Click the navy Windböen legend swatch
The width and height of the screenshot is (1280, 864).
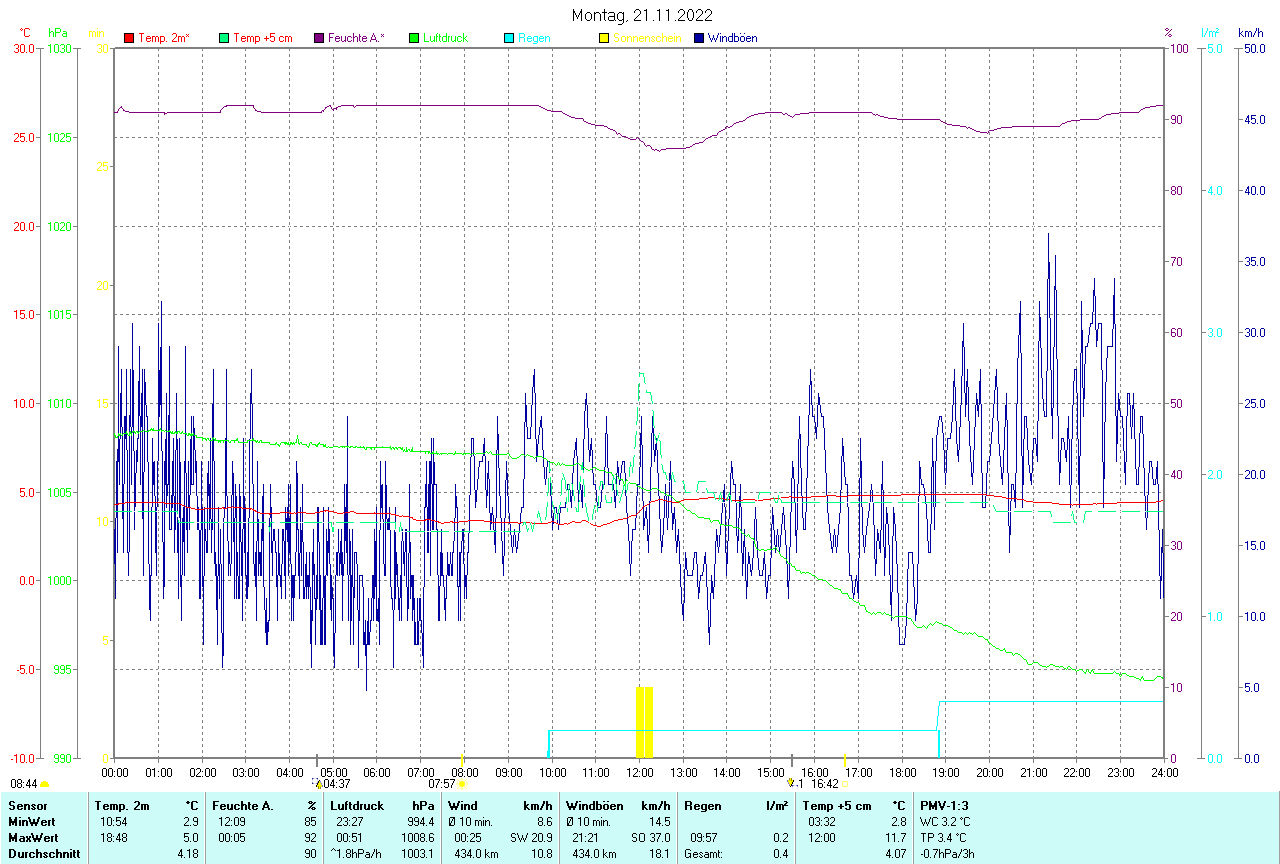coord(699,38)
